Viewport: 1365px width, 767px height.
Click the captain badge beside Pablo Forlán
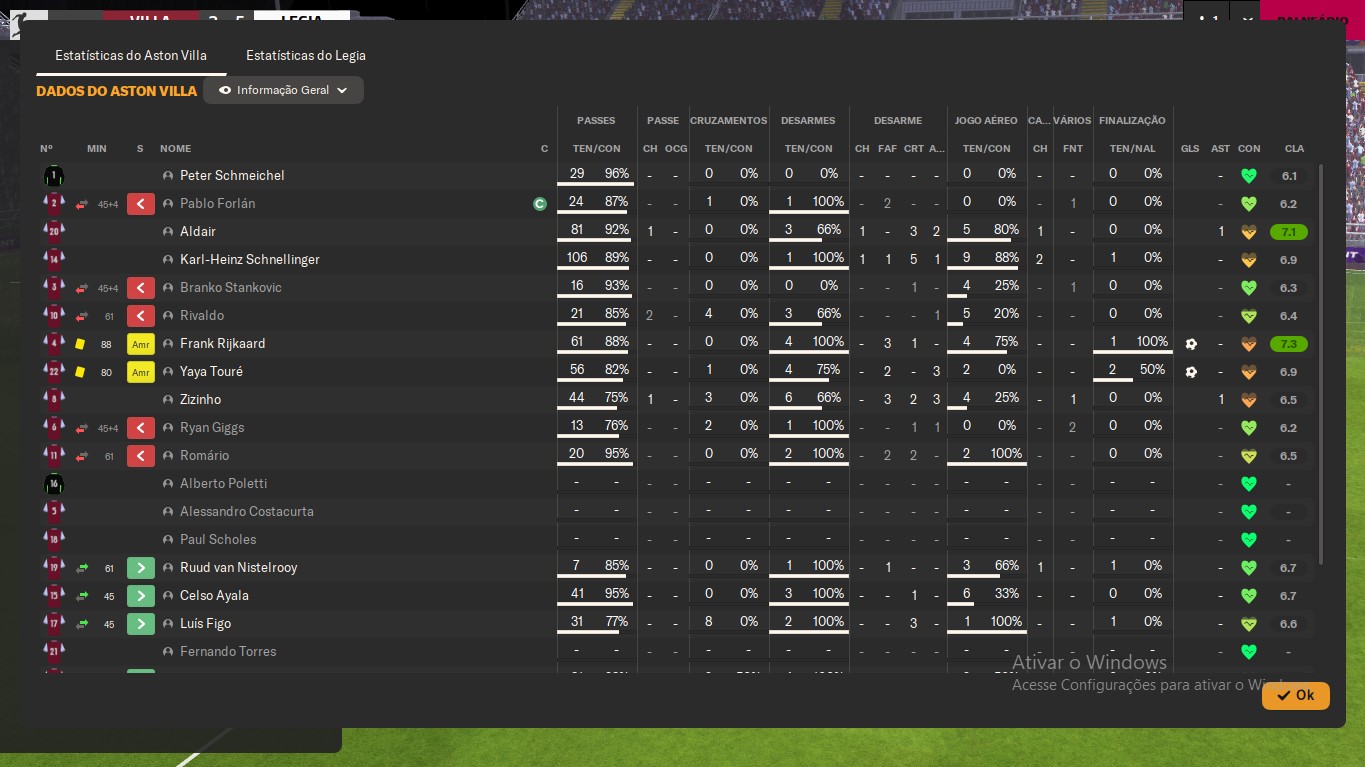click(540, 204)
